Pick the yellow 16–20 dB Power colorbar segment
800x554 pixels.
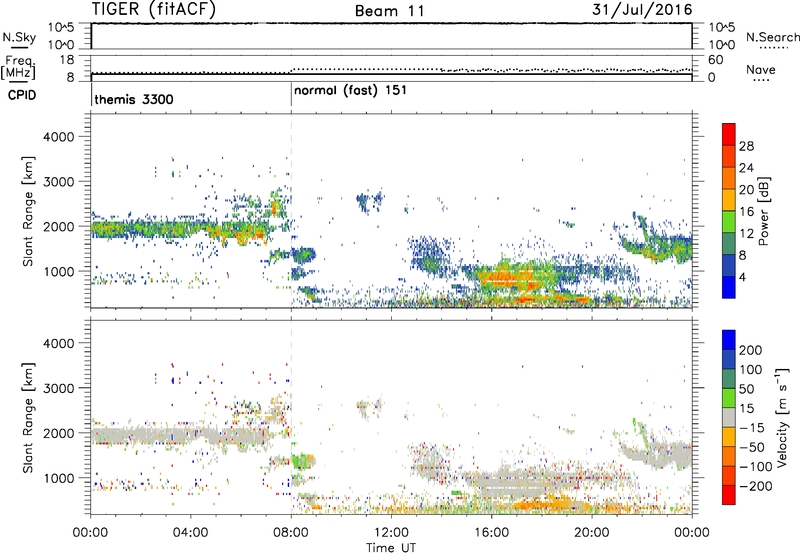(729, 200)
